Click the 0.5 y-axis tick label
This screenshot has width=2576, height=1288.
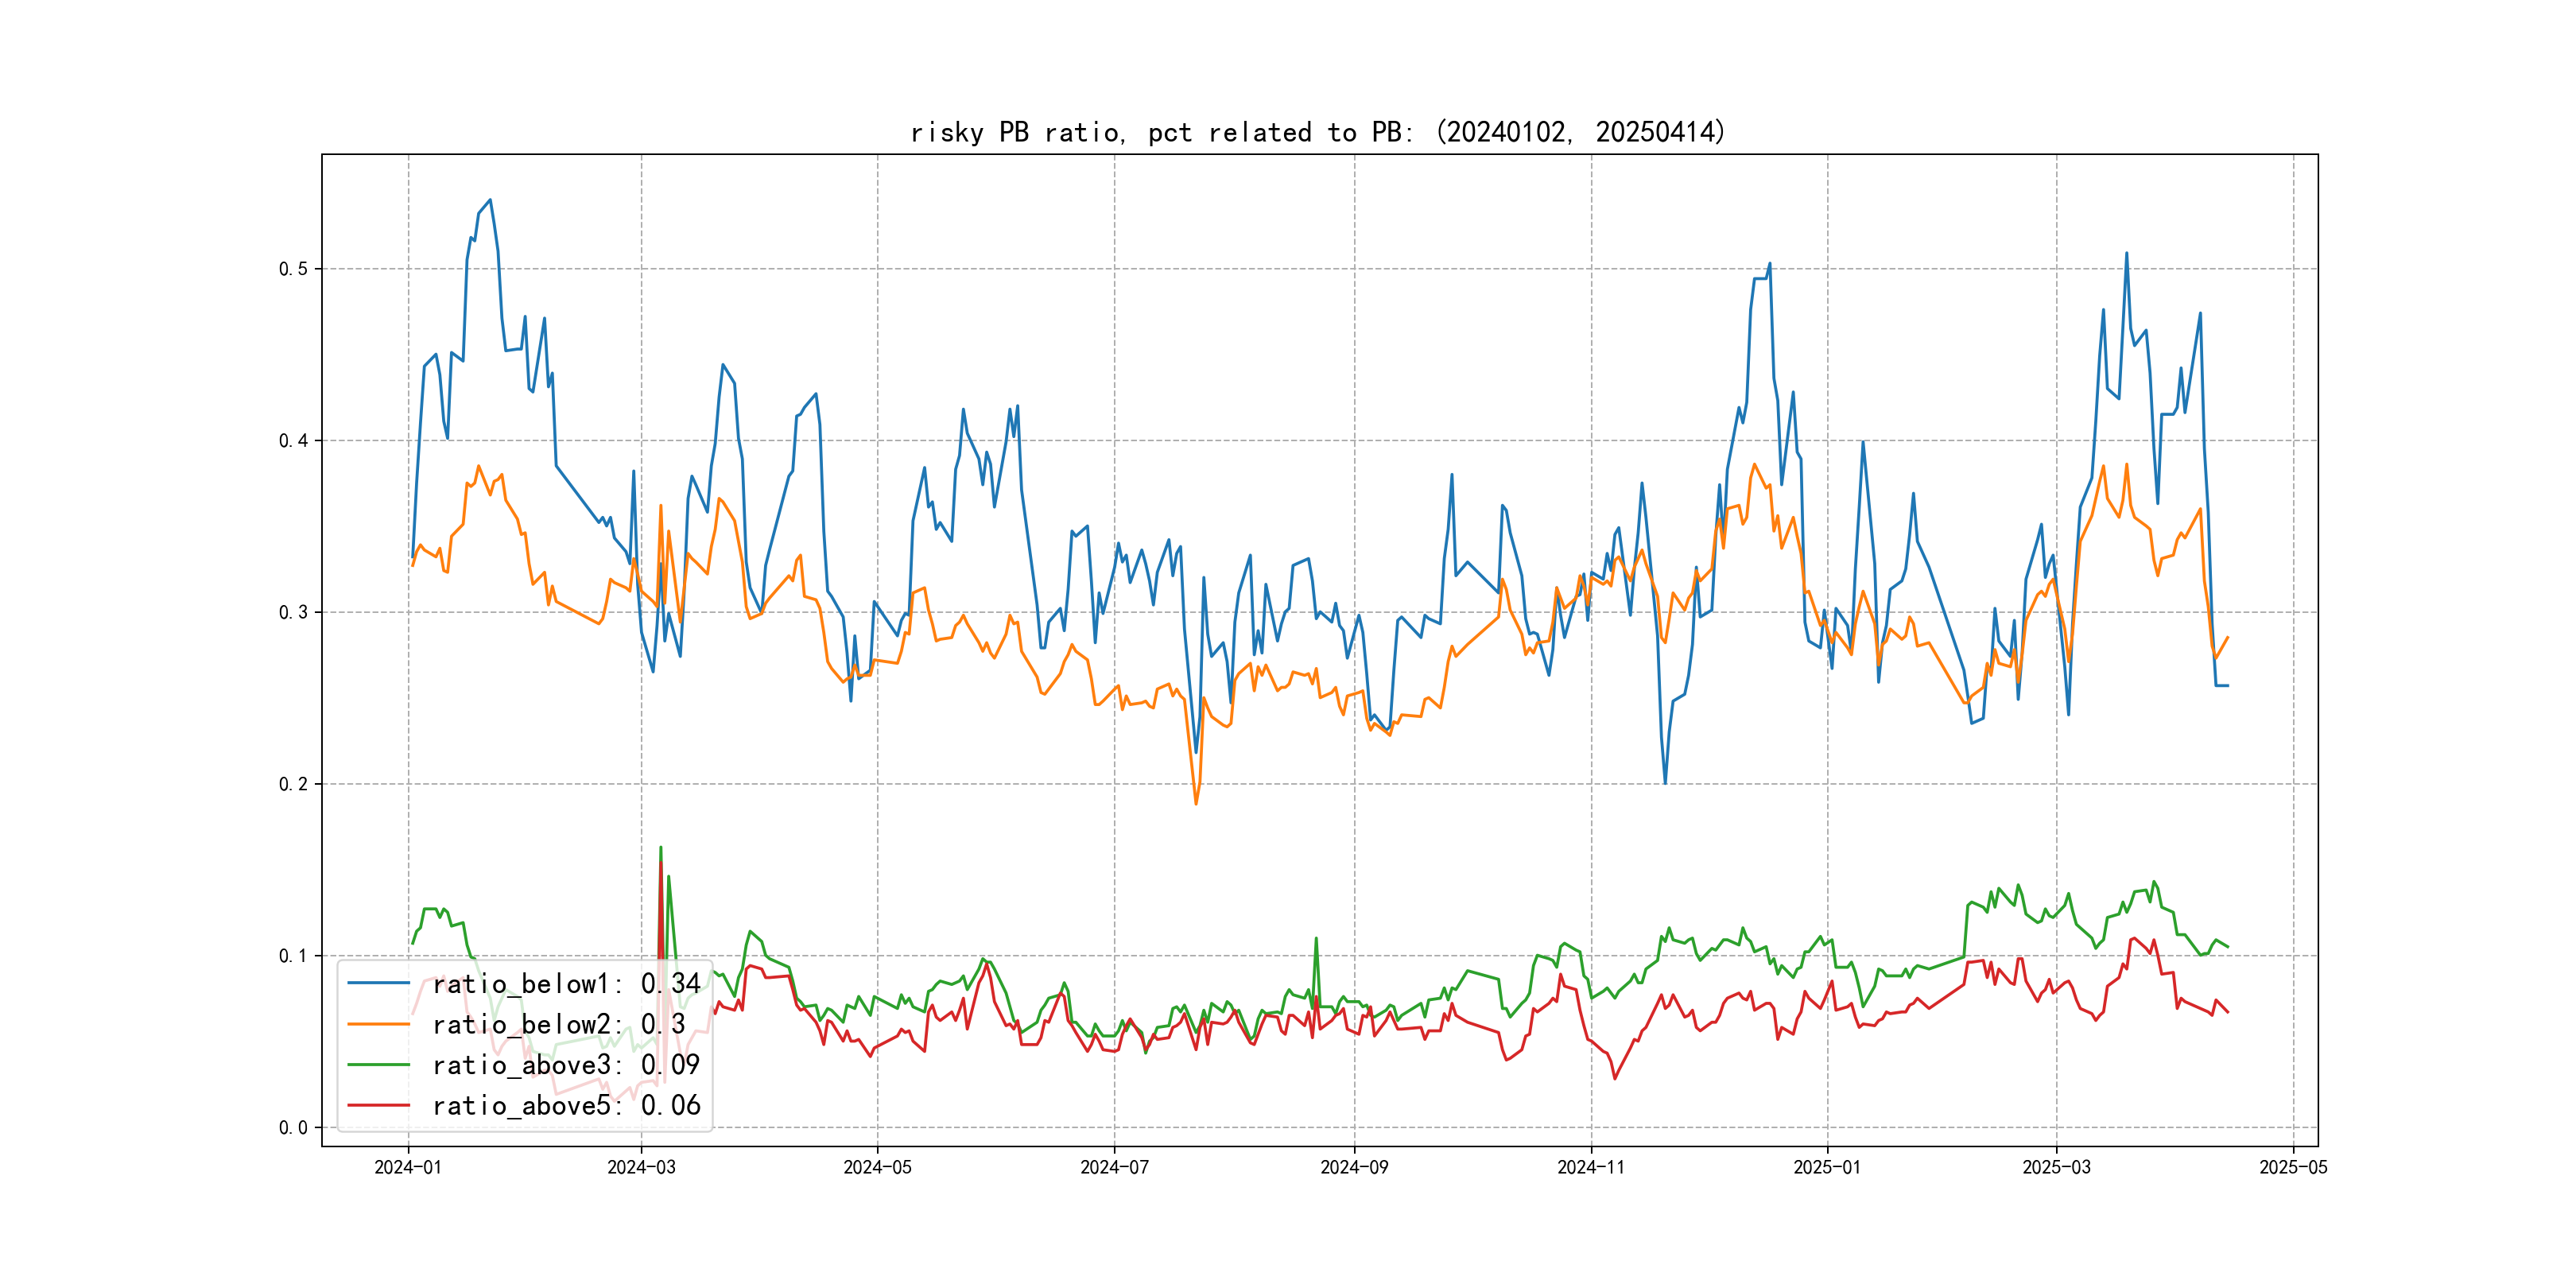coord(293,269)
